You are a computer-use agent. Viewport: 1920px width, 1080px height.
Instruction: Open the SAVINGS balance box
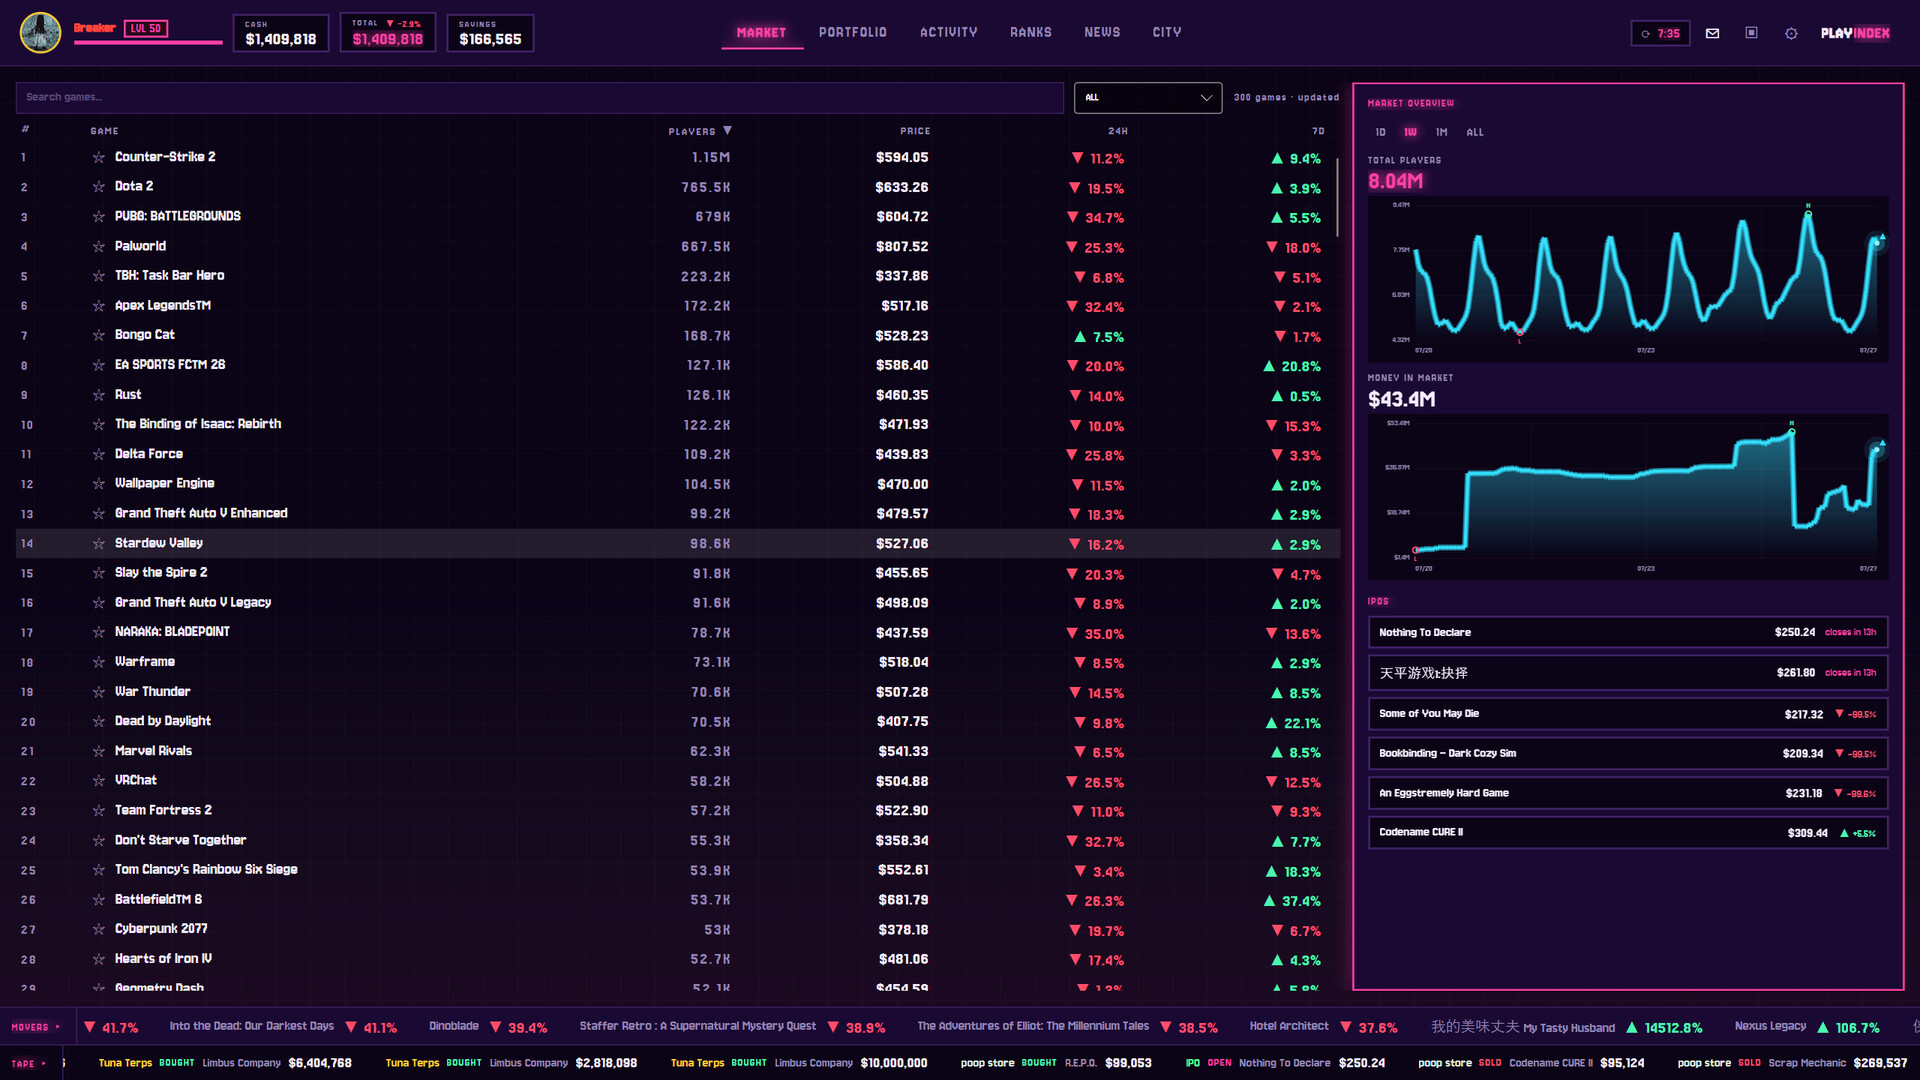tap(490, 33)
